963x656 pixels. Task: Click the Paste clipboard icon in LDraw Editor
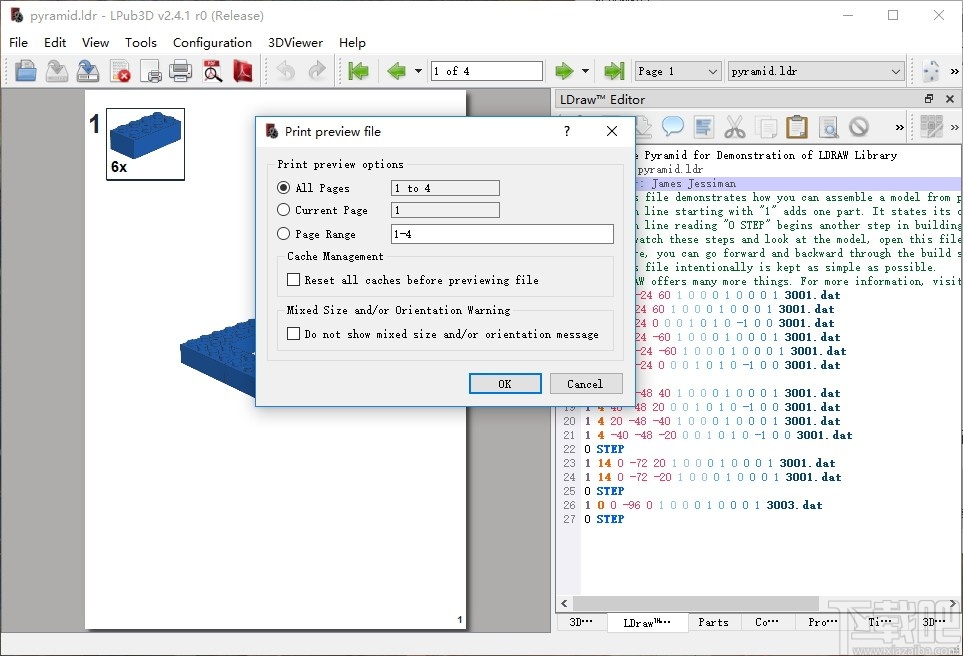pos(797,127)
